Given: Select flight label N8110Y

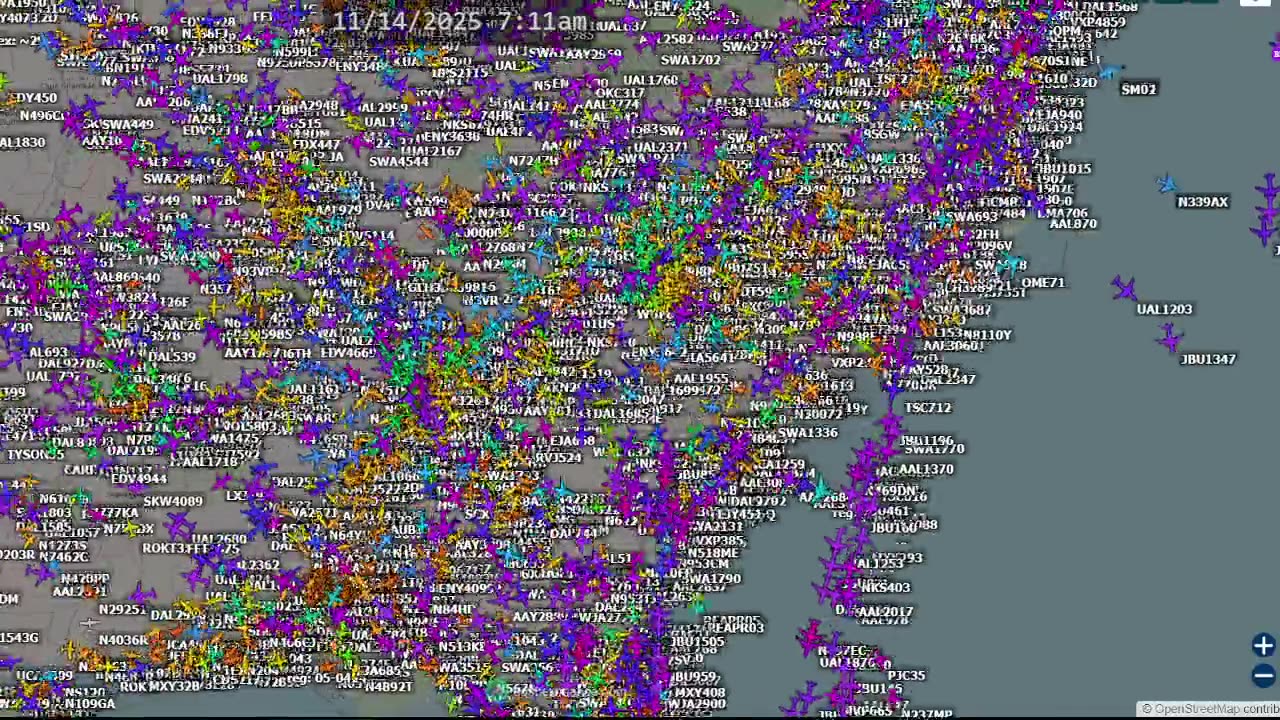Looking at the screenshot, I should pos(987,335).
